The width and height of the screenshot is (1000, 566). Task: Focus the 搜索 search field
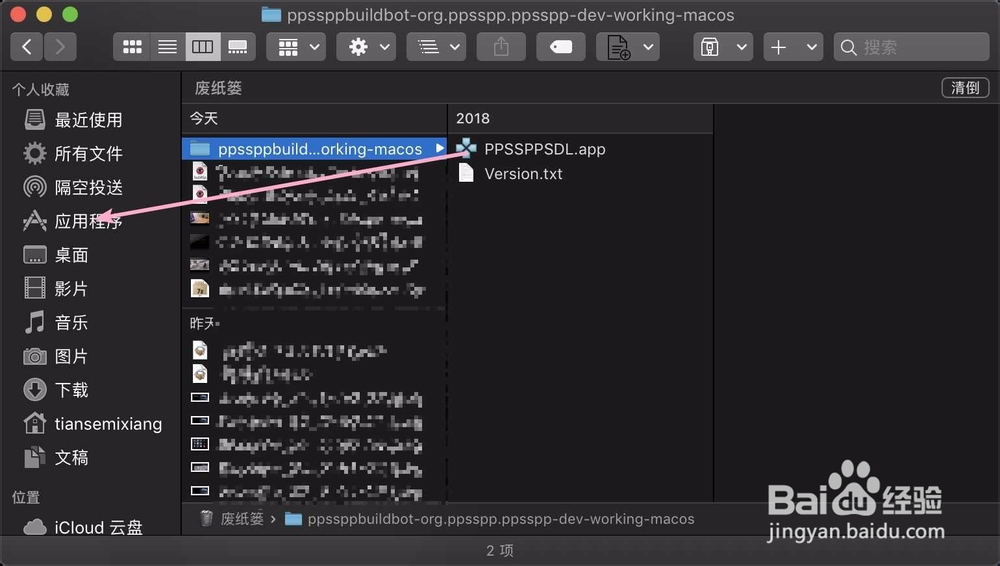click(911, 47)
